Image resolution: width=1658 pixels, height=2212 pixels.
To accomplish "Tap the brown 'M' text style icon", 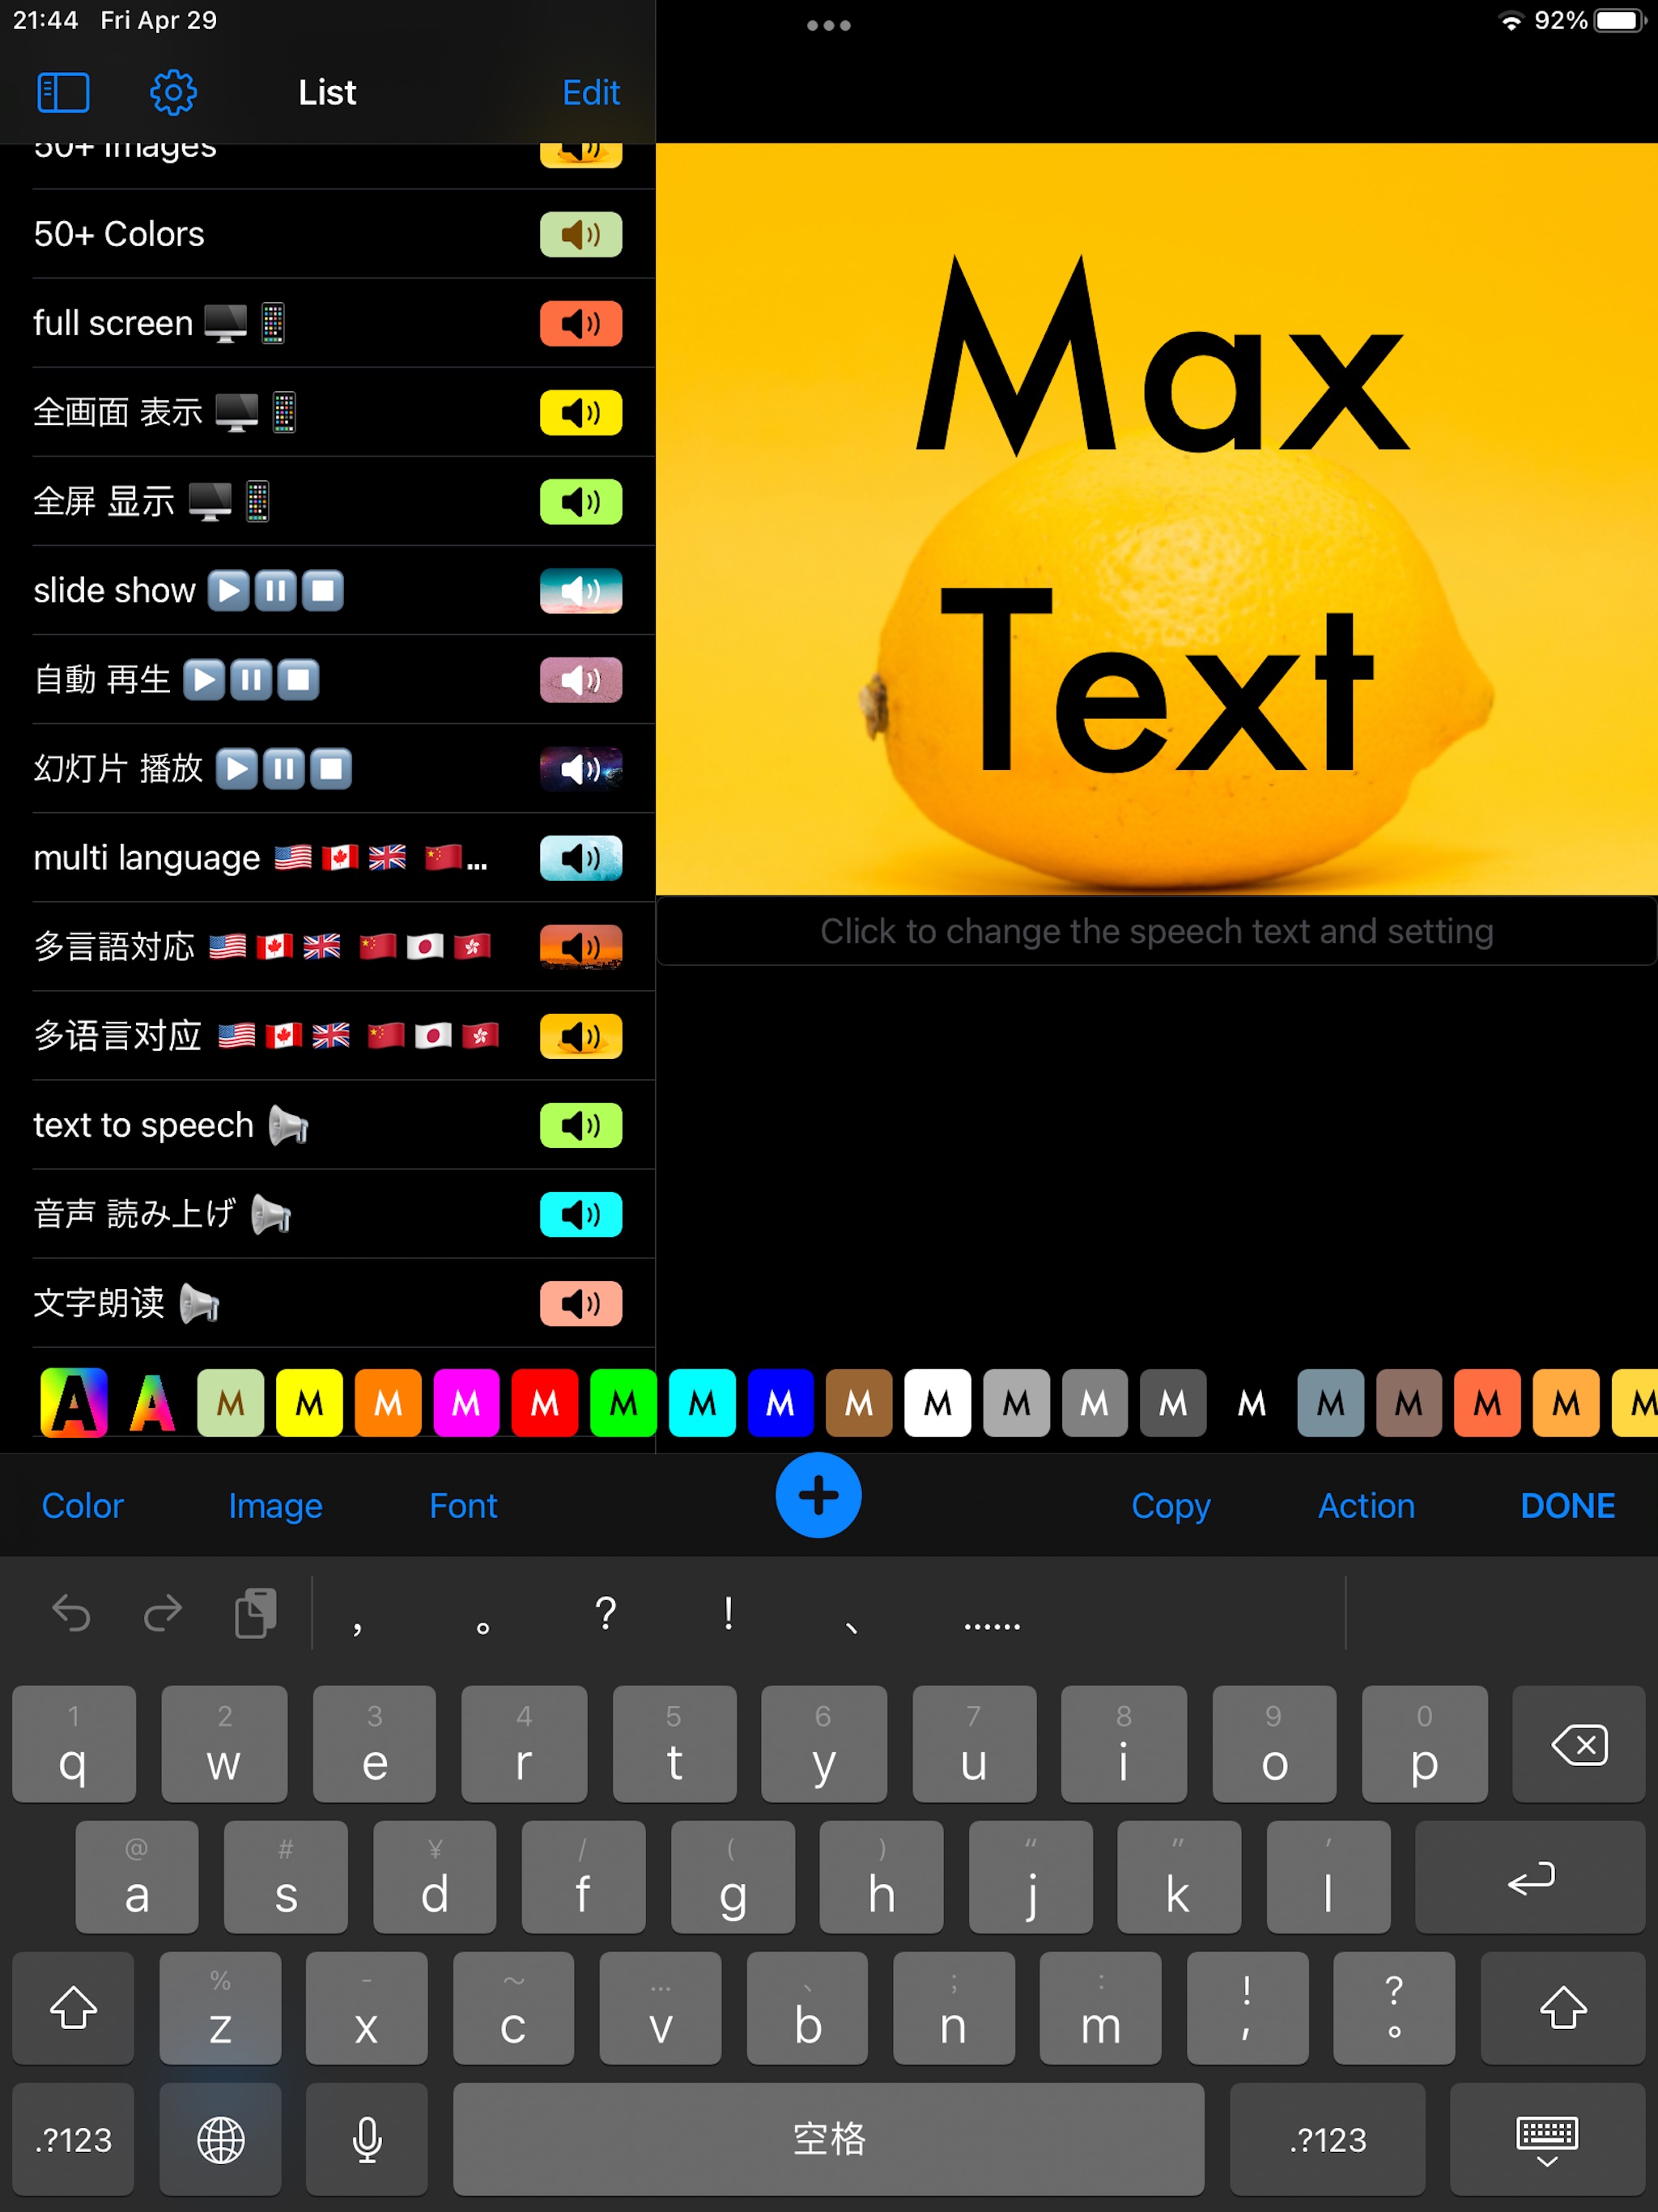I will [859, 1401].
